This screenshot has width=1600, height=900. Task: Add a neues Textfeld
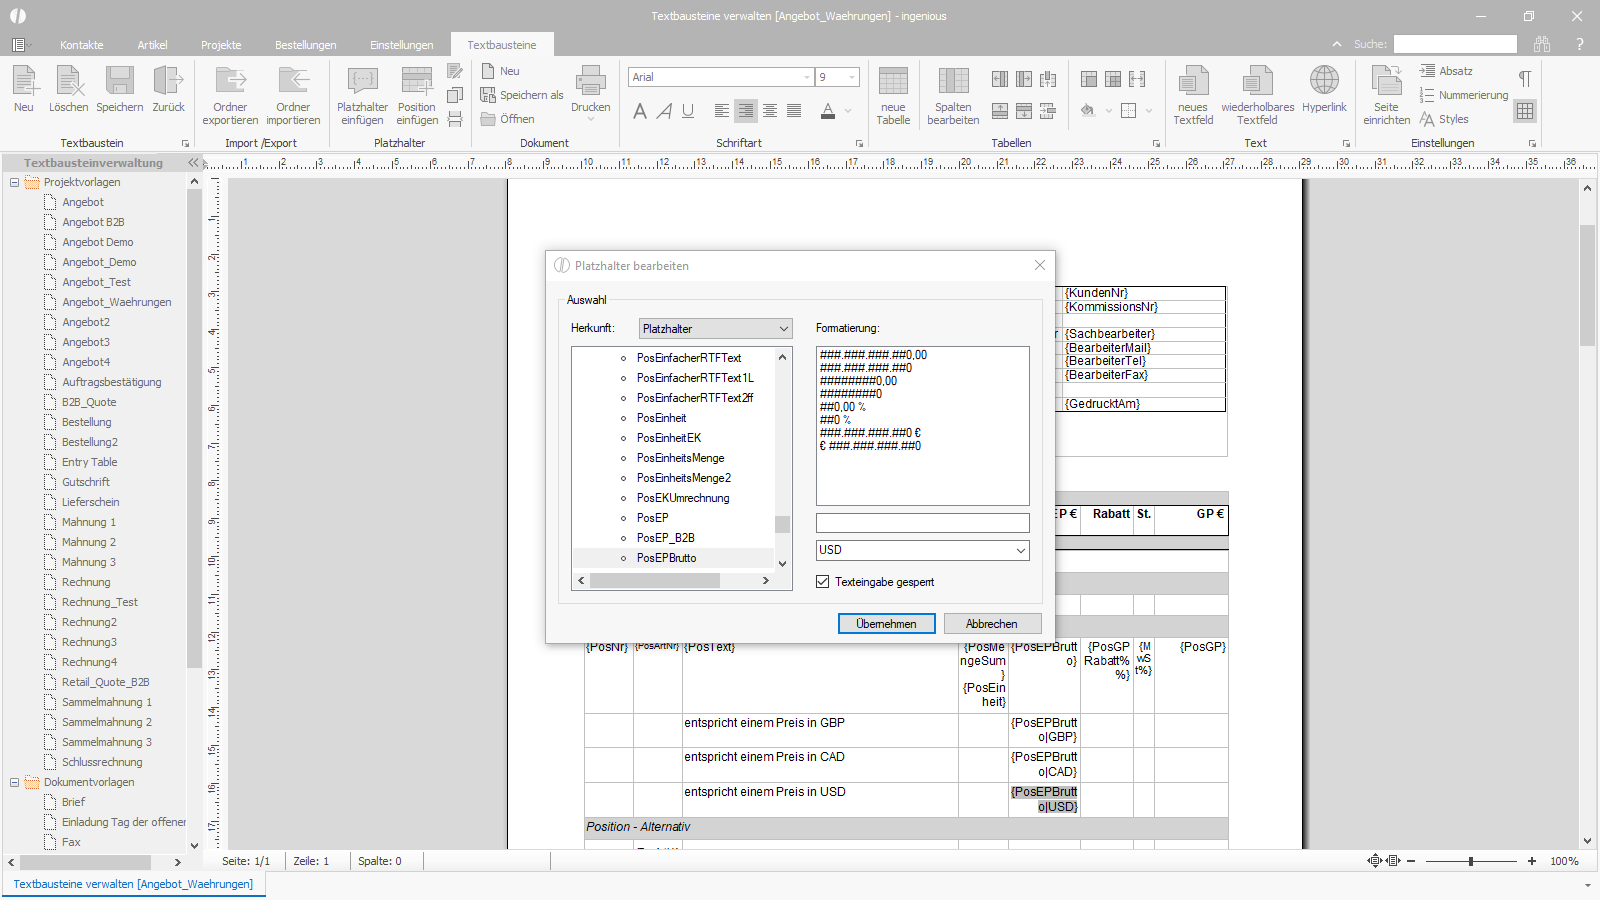(1193, 95)
